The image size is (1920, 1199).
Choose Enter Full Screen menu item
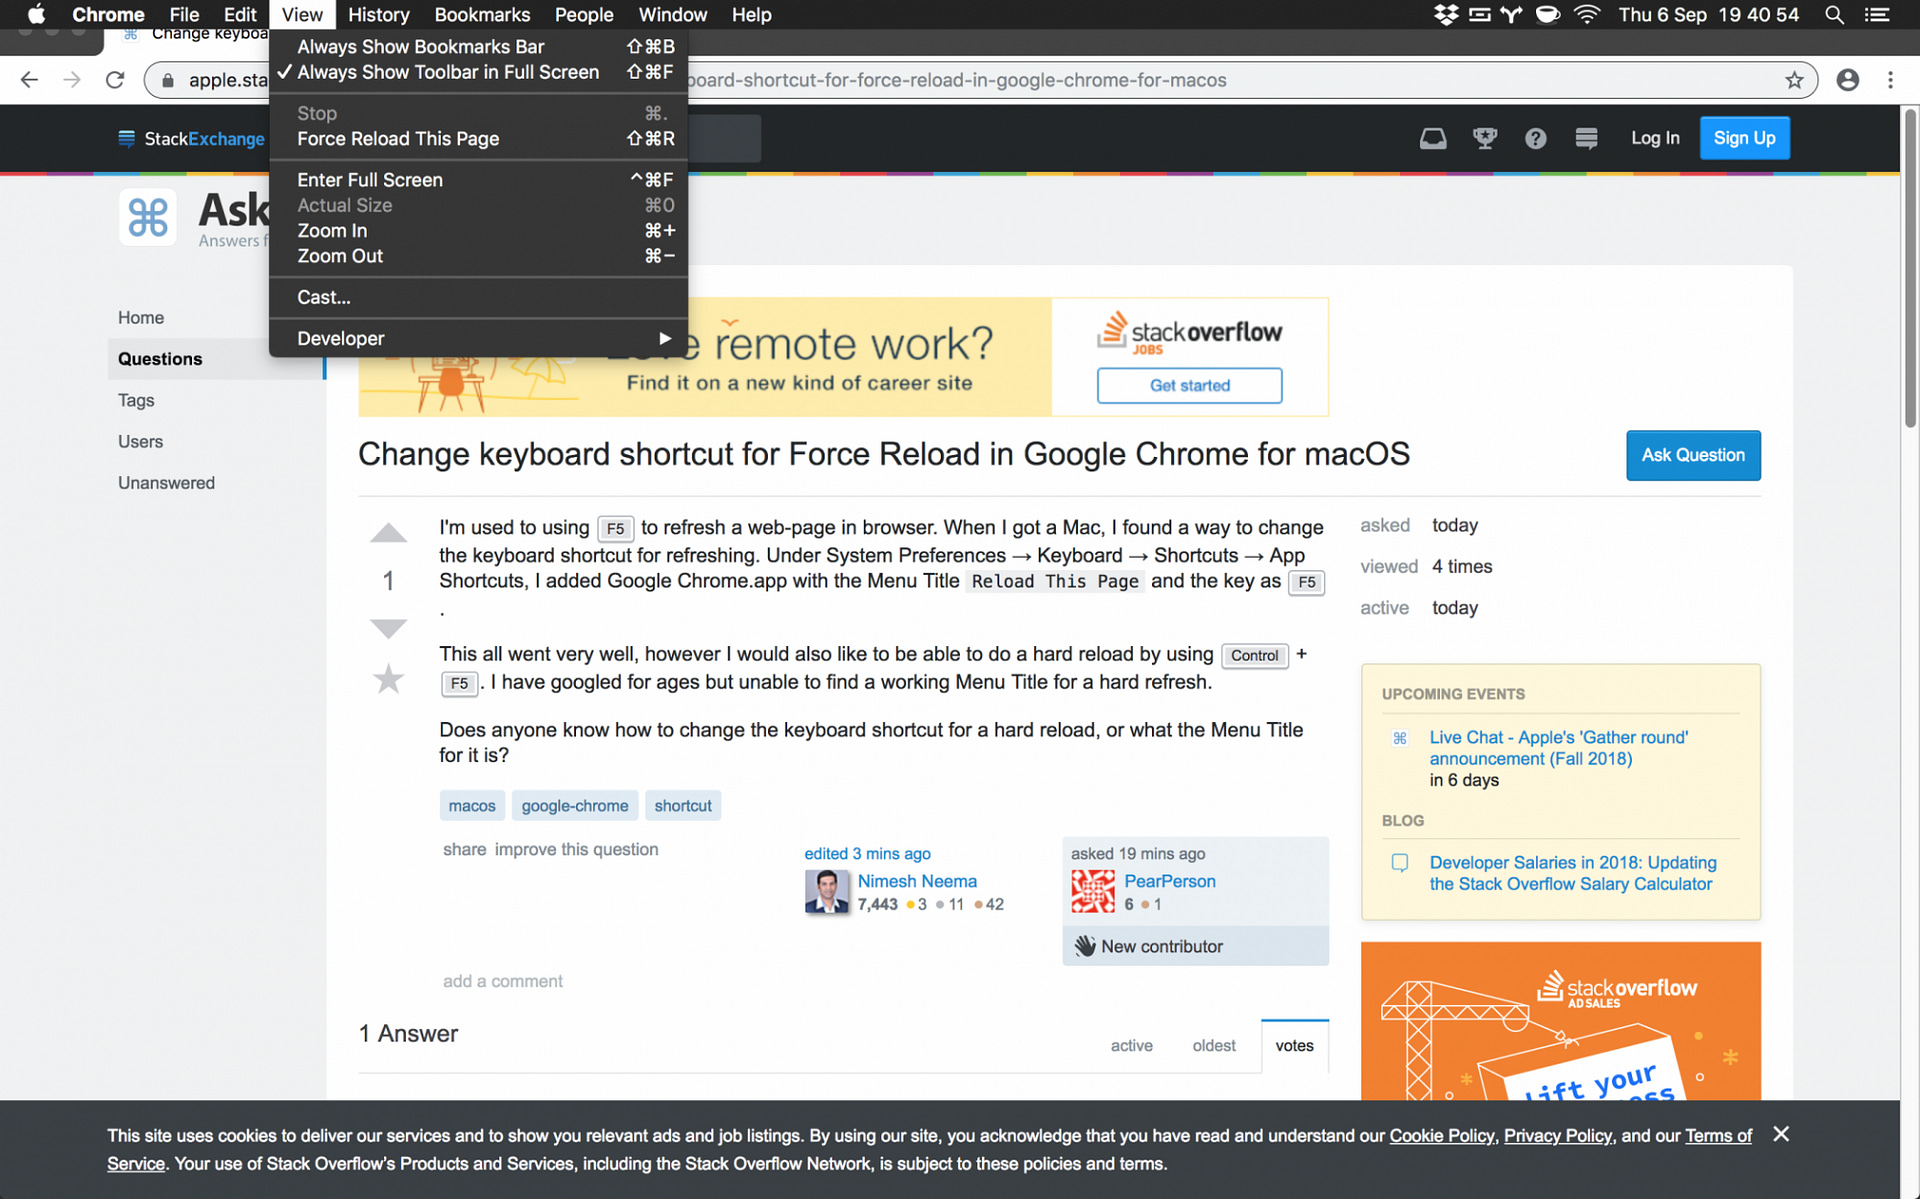pos(478,180)
